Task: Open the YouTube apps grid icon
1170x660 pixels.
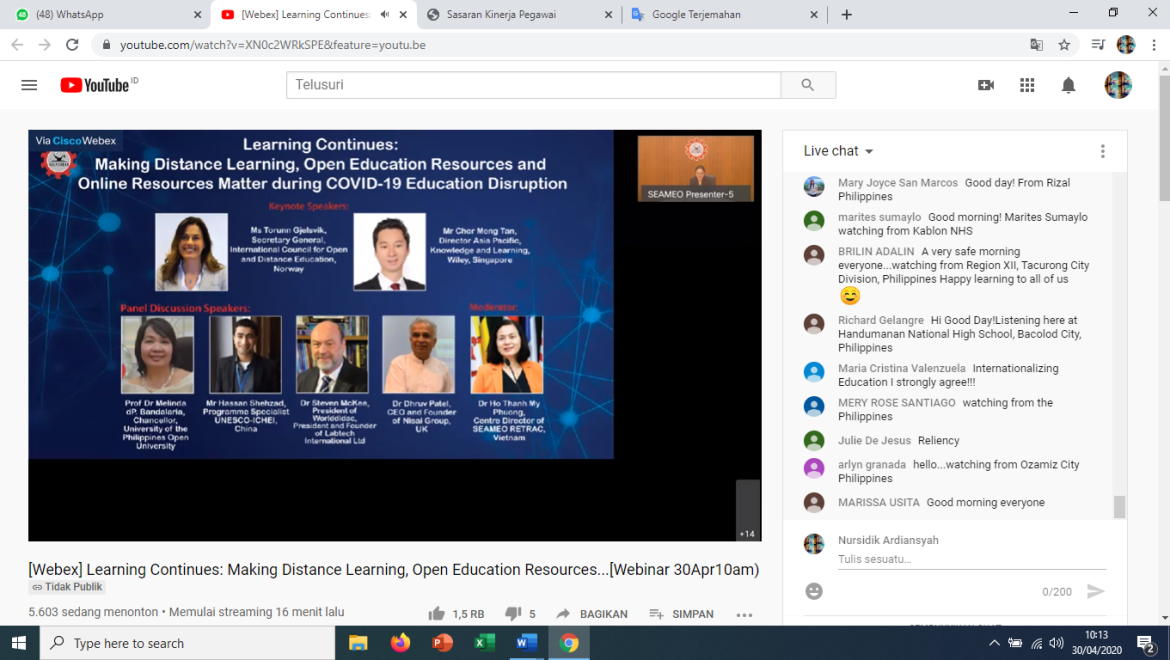Action: 1027,85
